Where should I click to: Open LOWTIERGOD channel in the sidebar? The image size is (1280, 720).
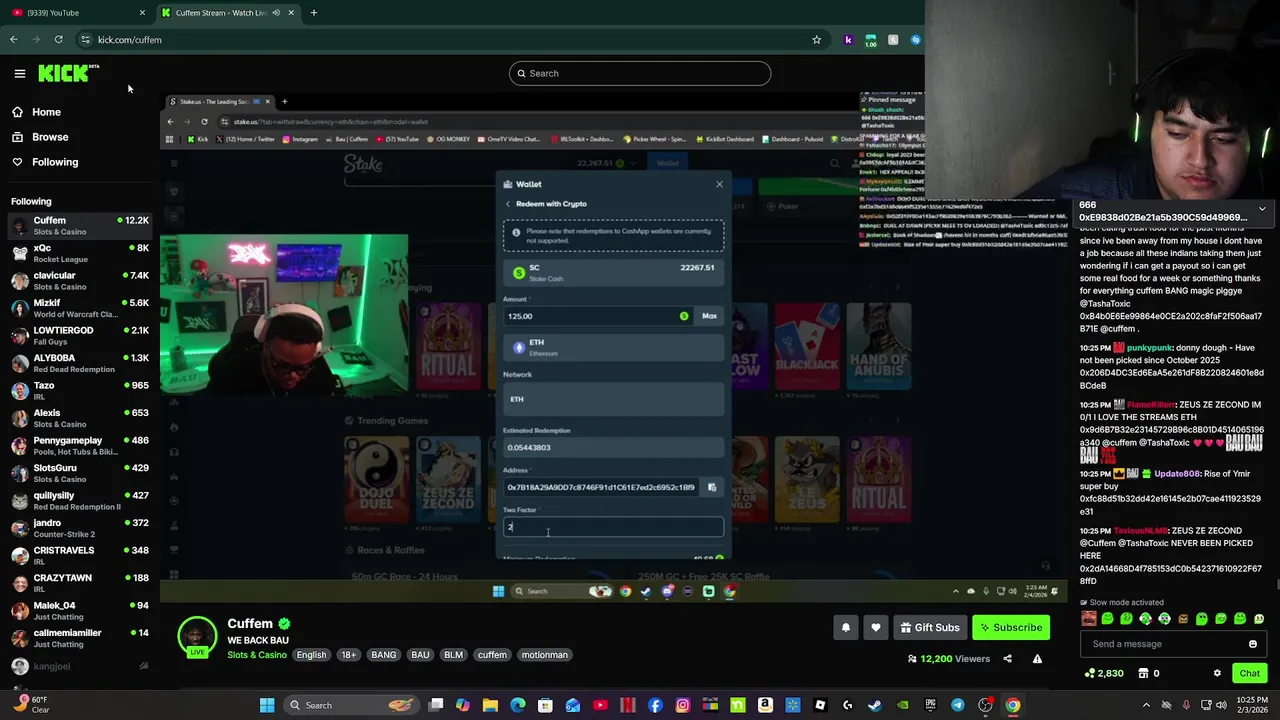tap(78, 336)
